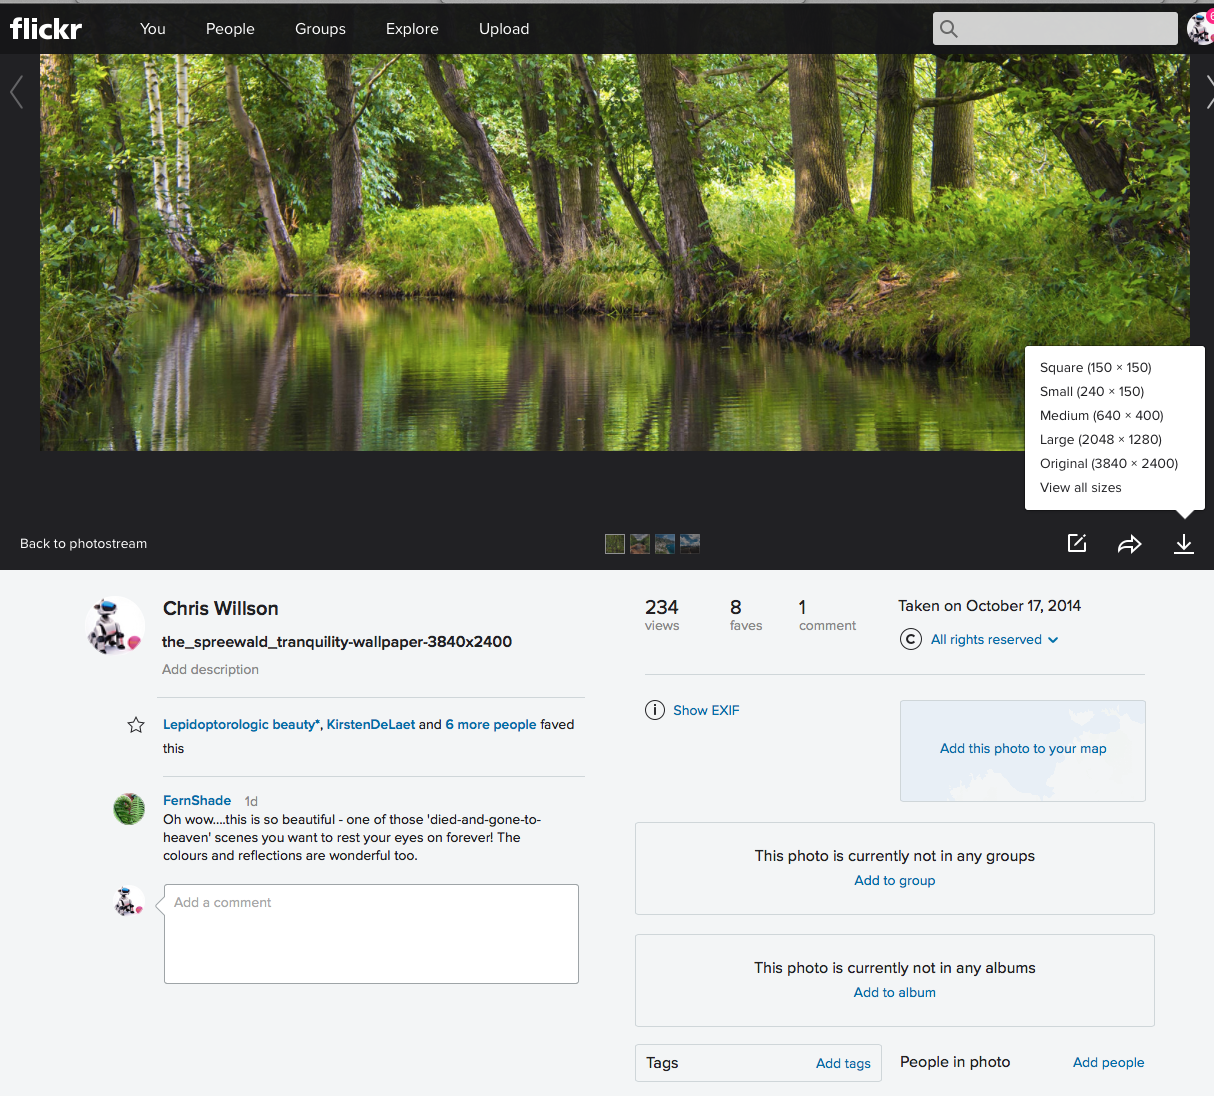1214x1096 pixels.
Task: Click the share photo arrow icon
Action: (x=1129, y=543)
